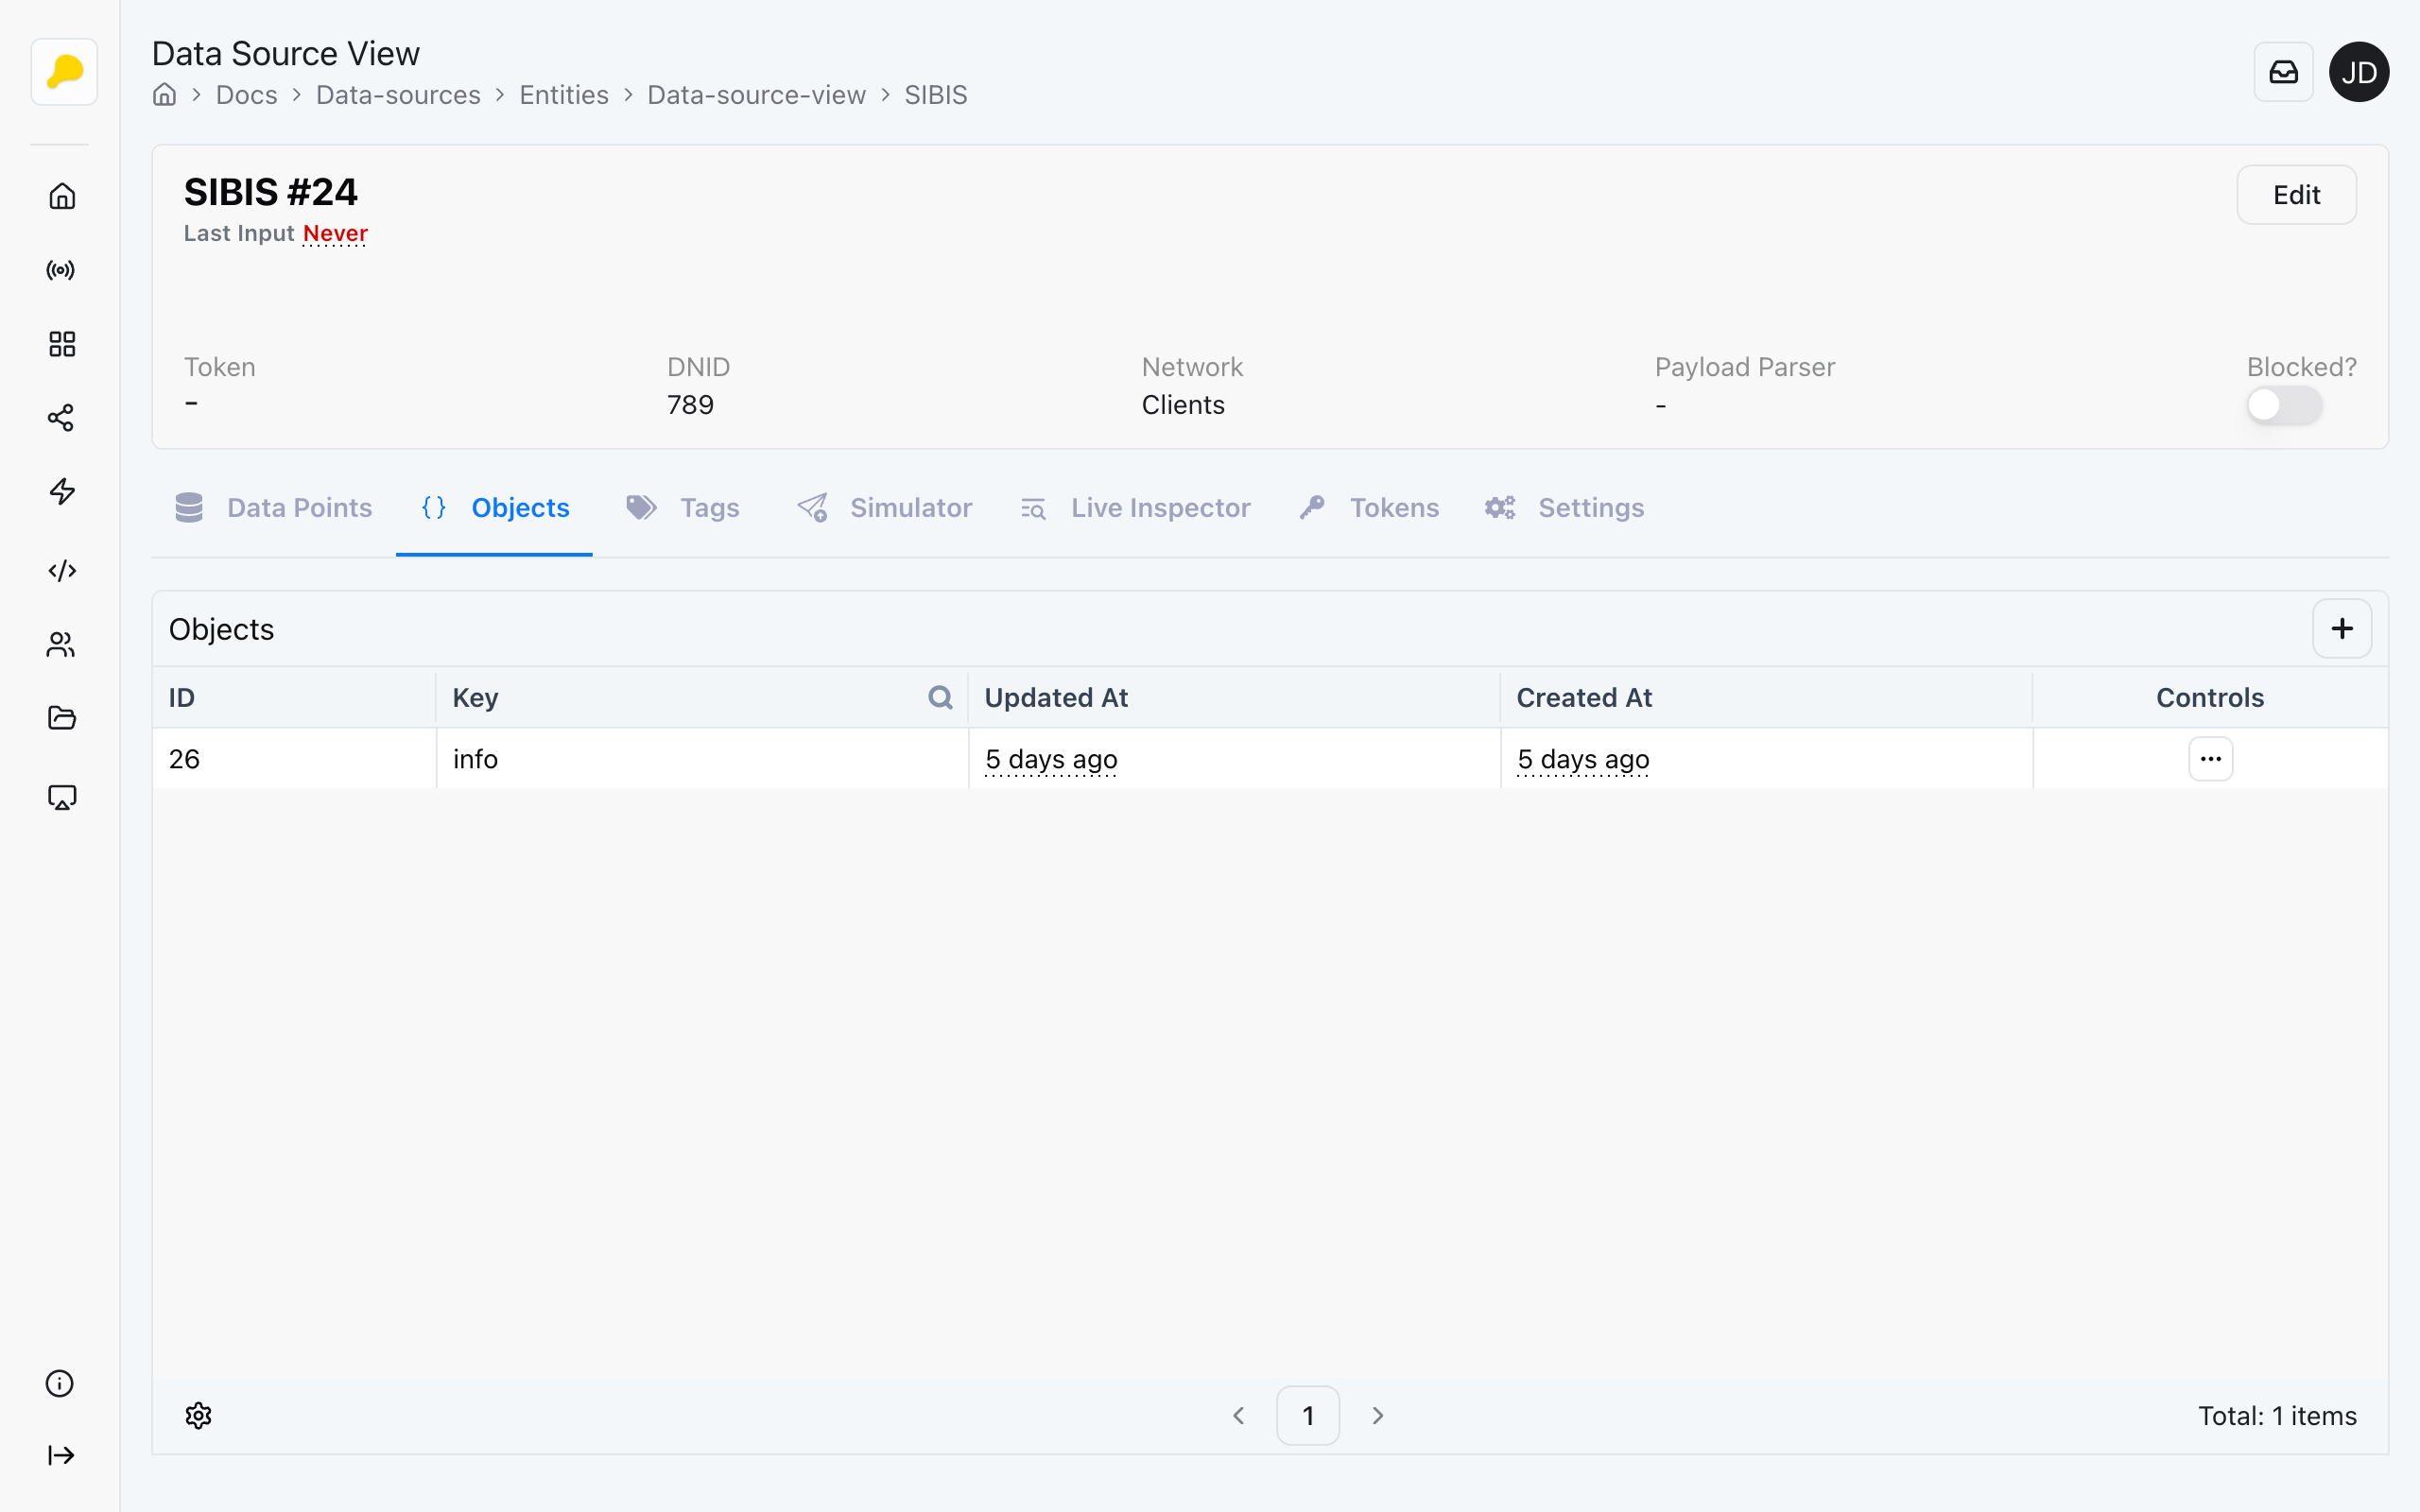Viewport: 2420px width, 1512px height.
Task: Open table settings gear at bottom left
Action: 198,1415
